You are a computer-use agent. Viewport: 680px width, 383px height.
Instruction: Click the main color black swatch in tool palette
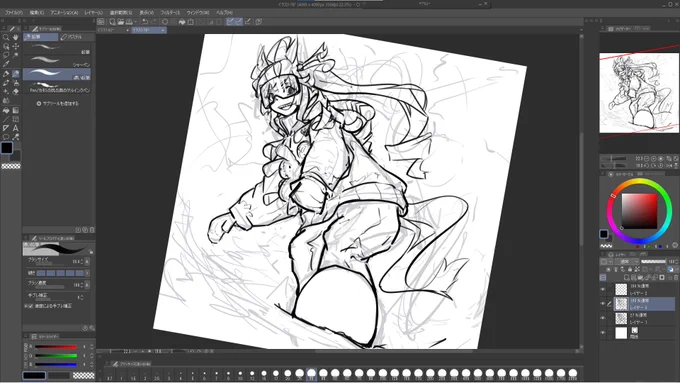pos(7,147)
